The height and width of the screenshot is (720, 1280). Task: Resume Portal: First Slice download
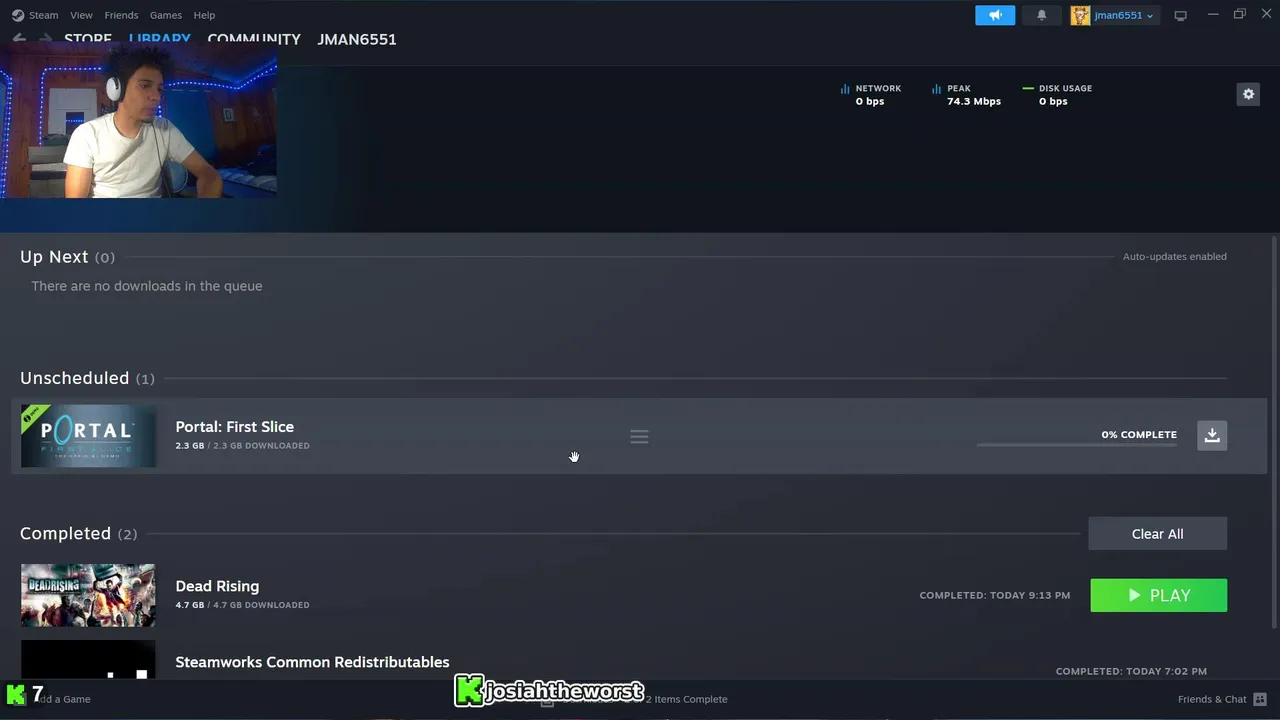coord(1212,435)
